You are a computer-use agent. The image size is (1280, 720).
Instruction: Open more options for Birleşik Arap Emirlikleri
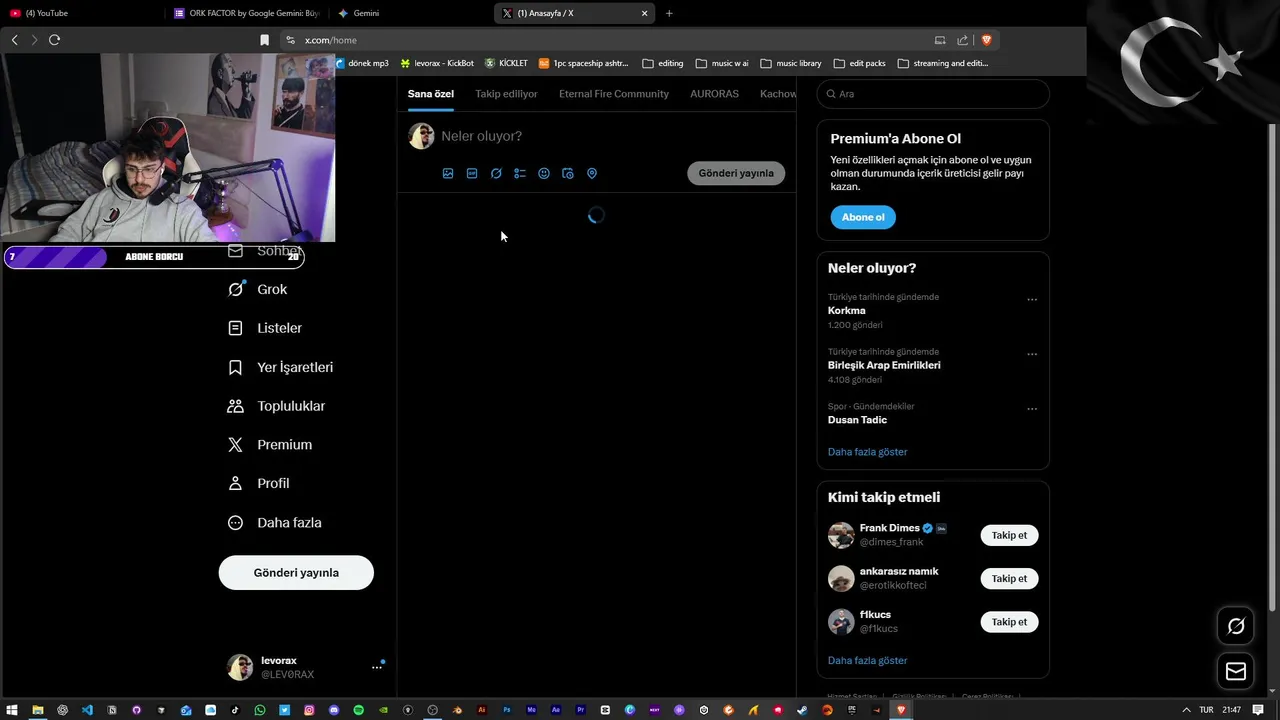(x=1032, y=354)
